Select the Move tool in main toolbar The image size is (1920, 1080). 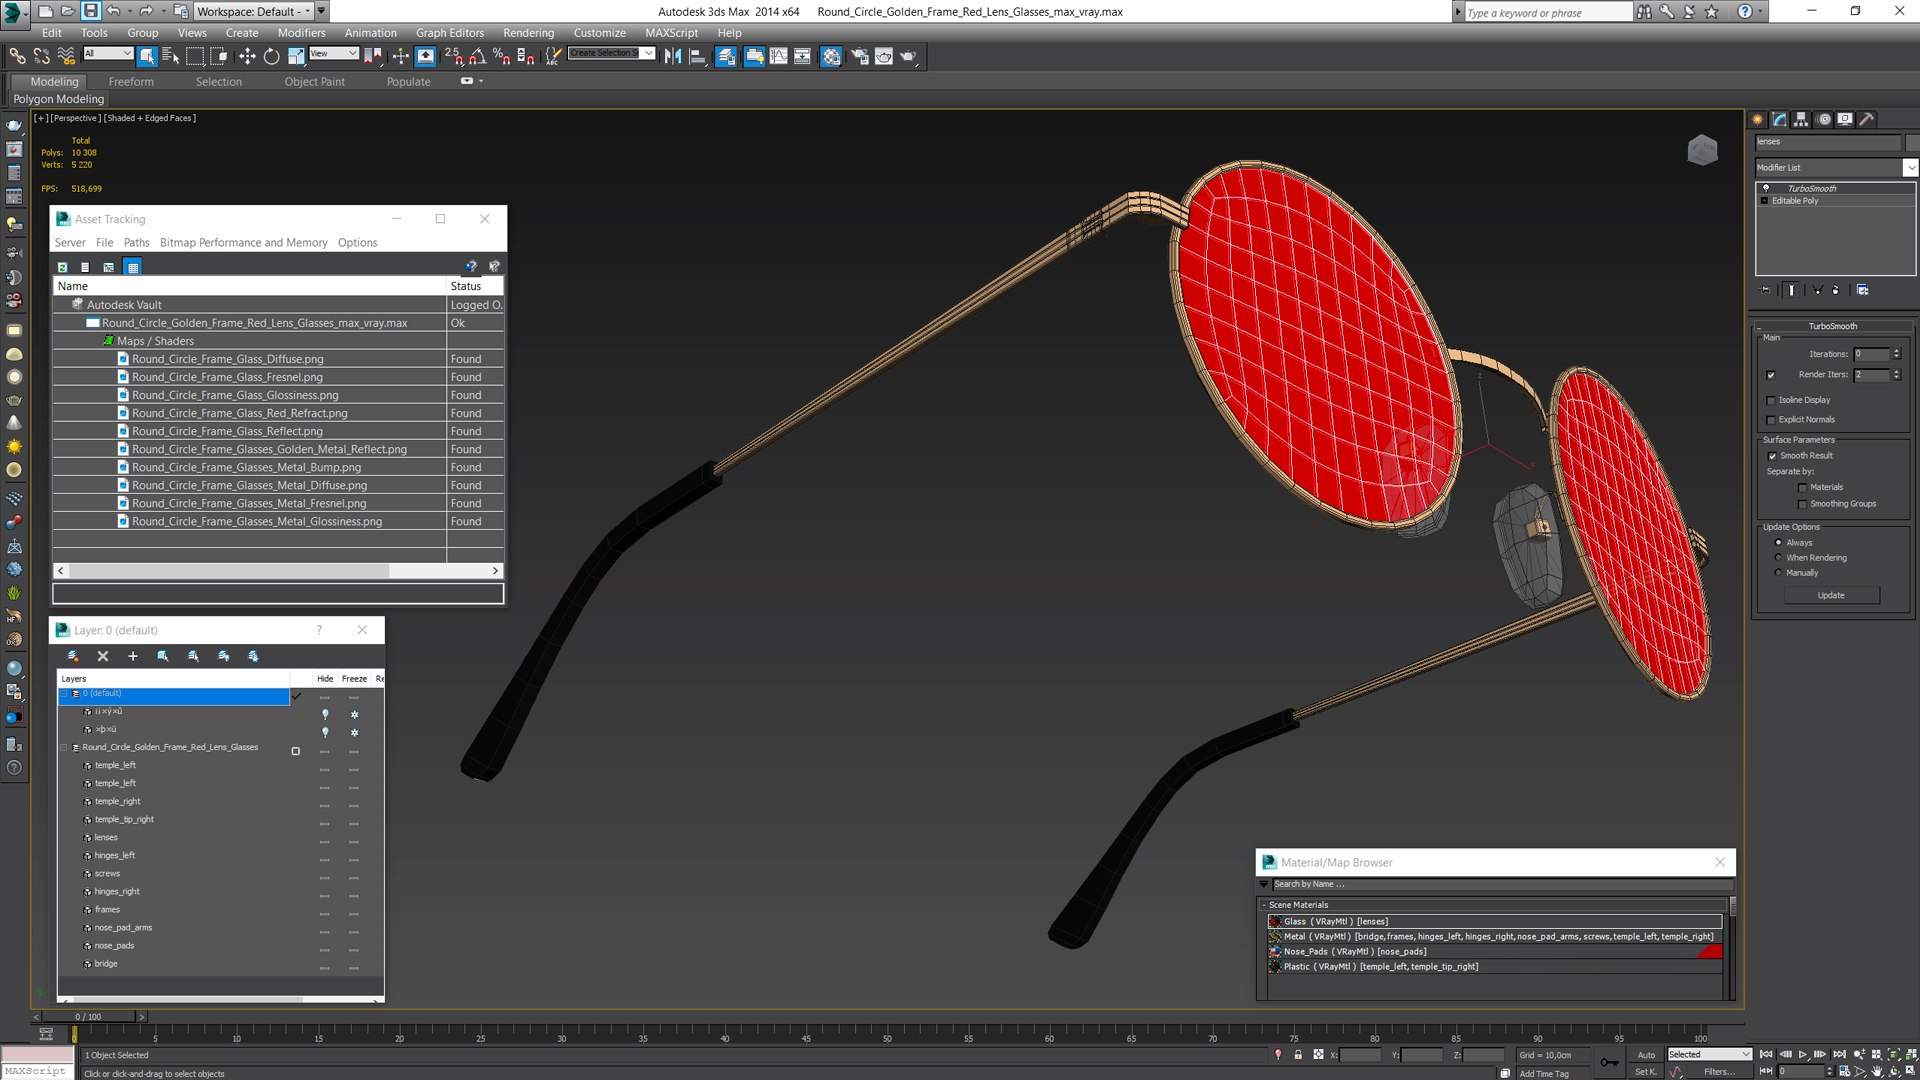coord(247,57)
